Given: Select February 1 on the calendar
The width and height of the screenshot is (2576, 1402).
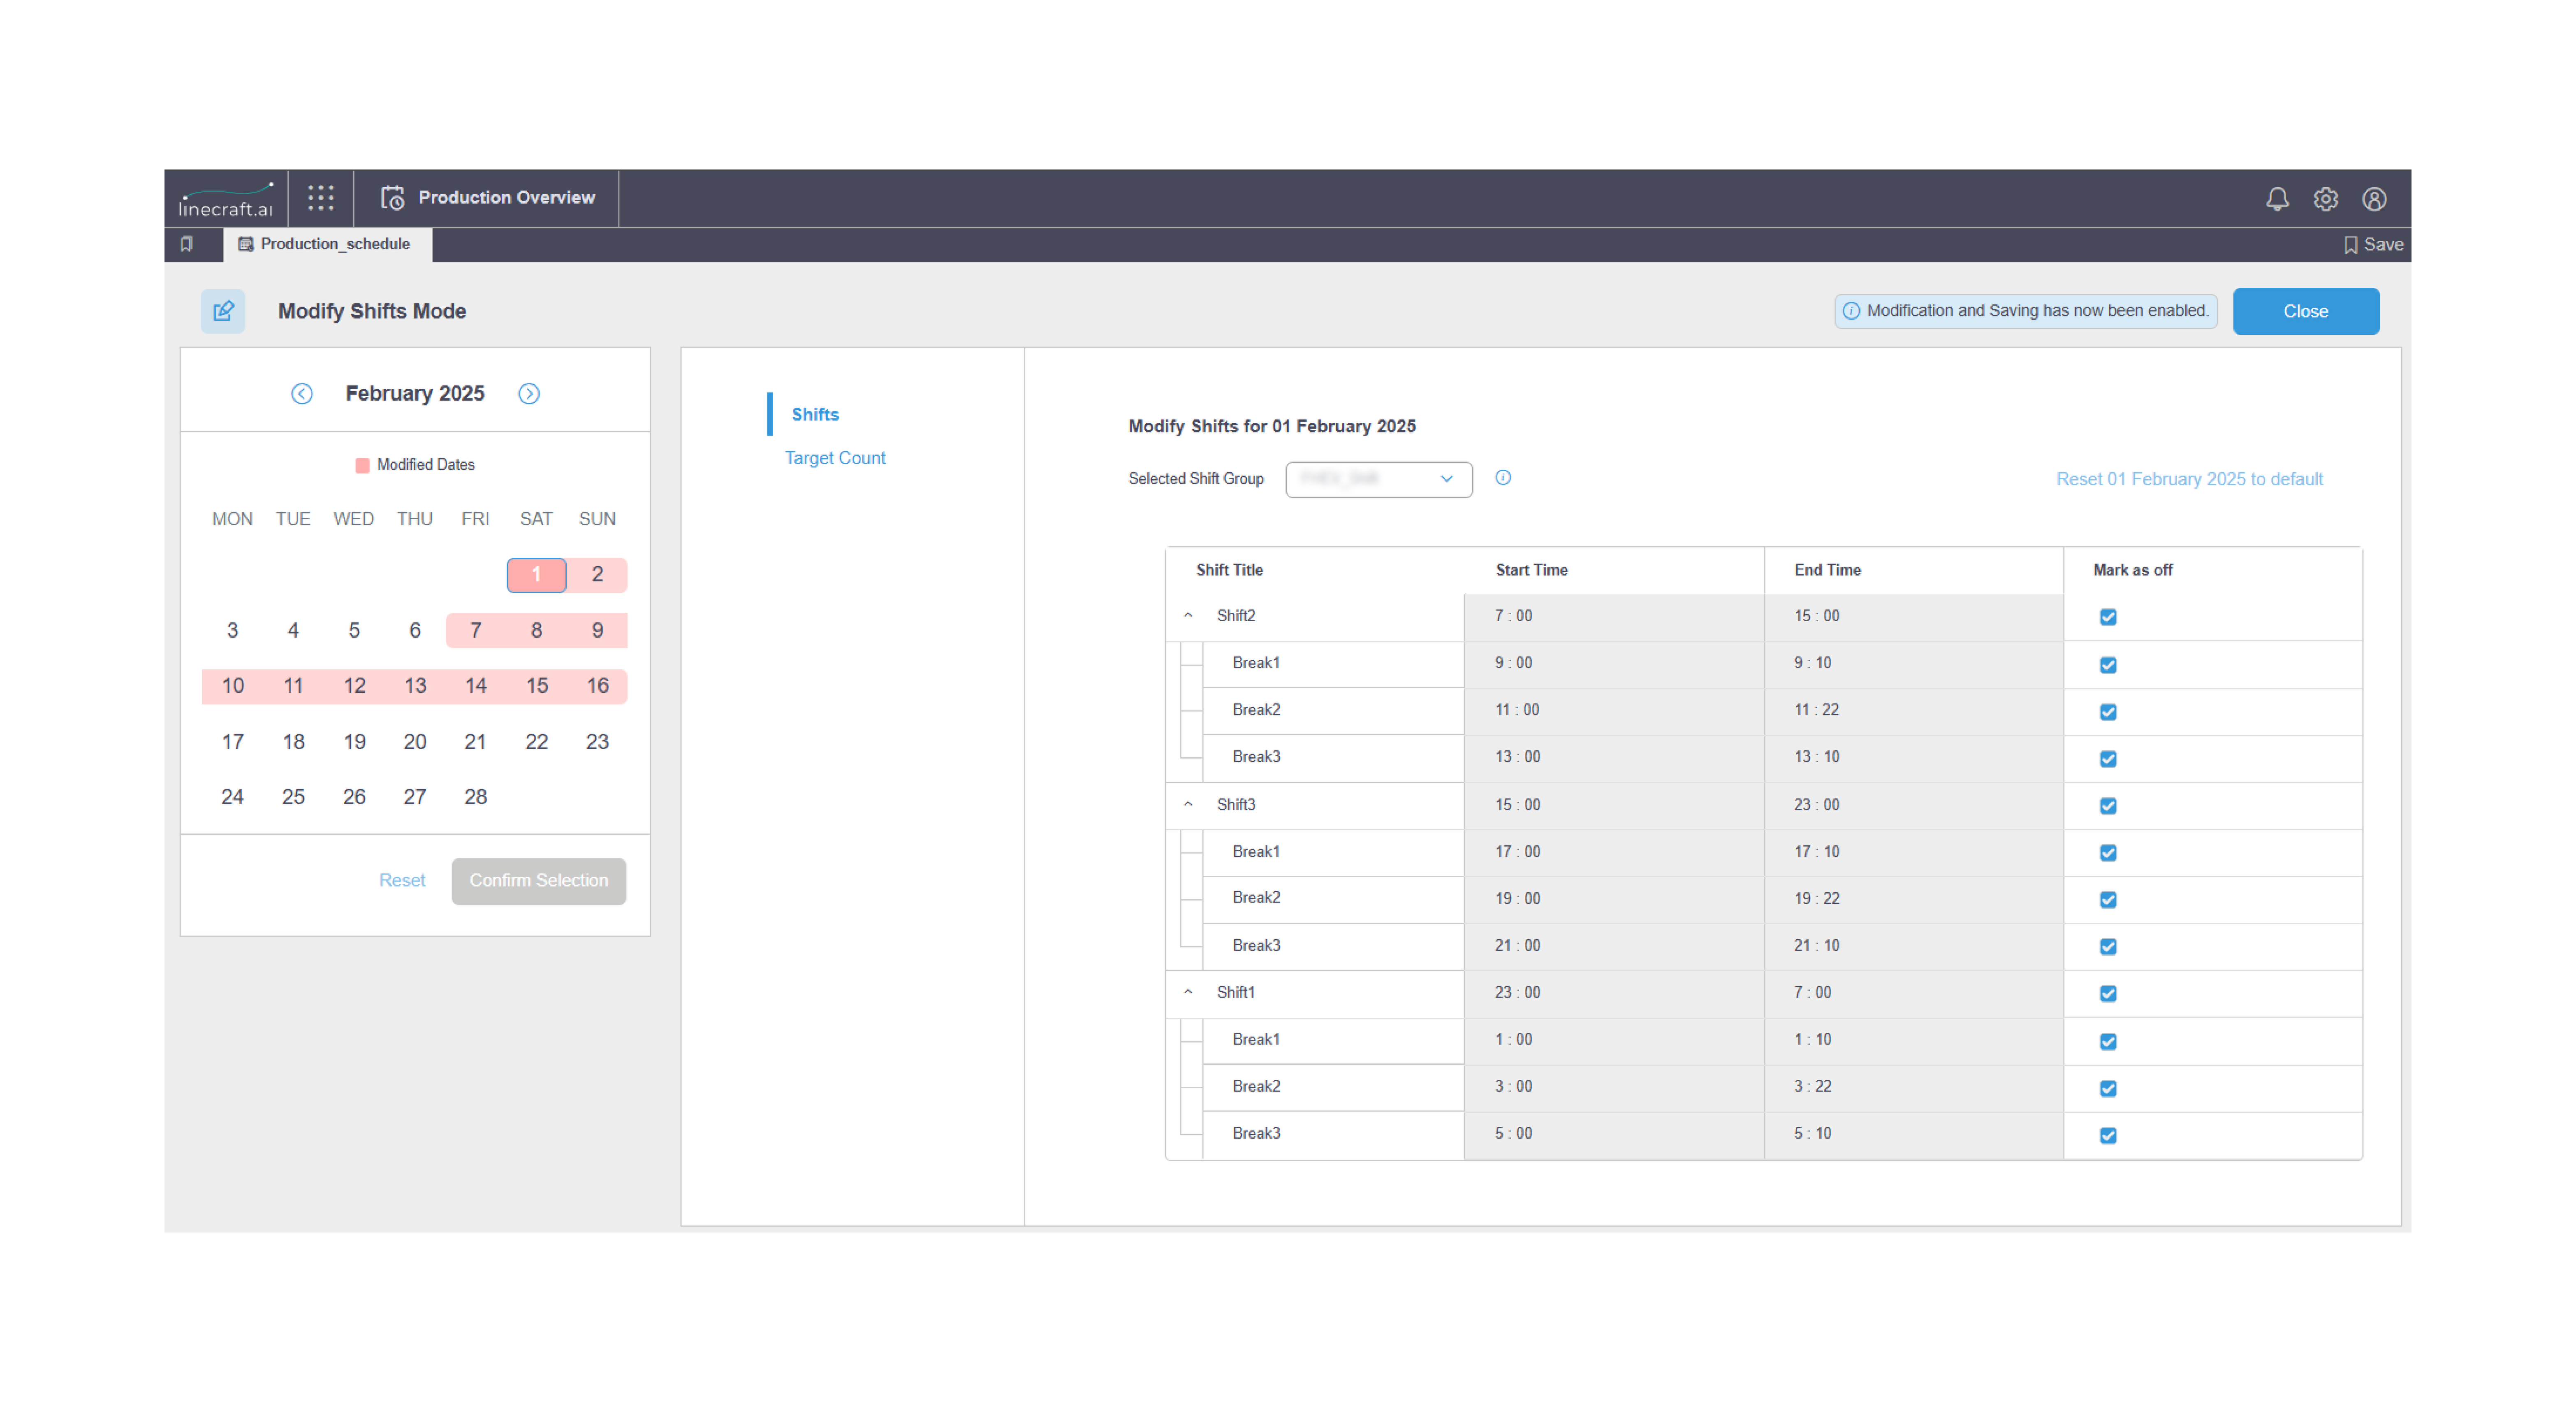Looking at the screenshot, I should point(536,575).
